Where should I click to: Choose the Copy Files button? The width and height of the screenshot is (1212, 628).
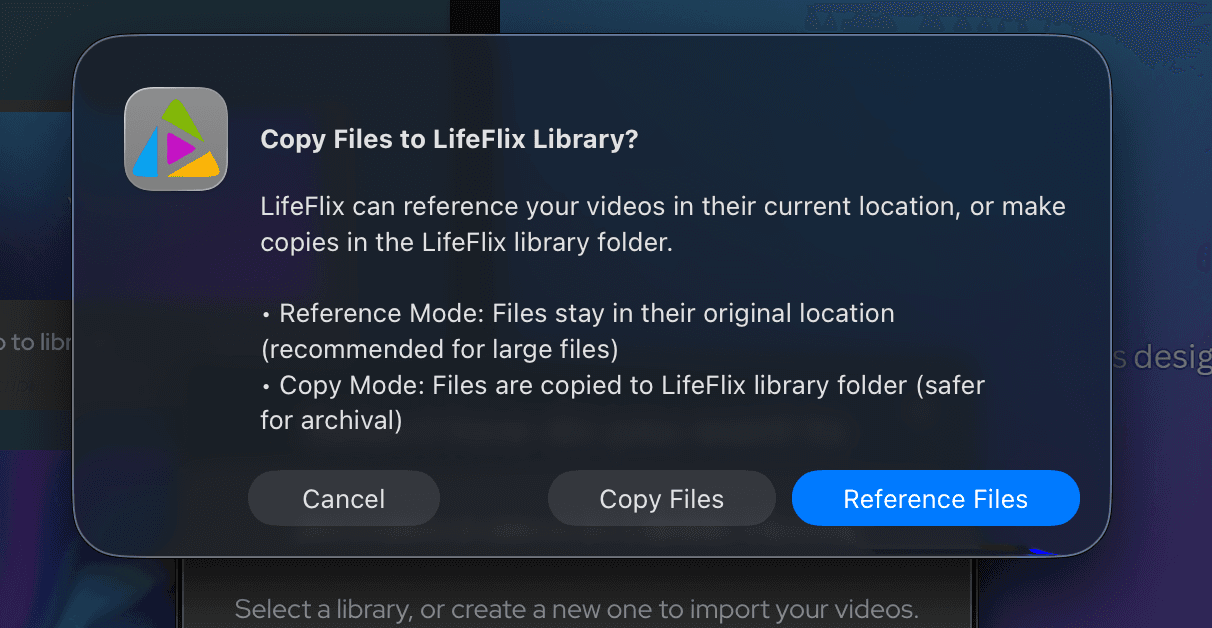[661, 498]
